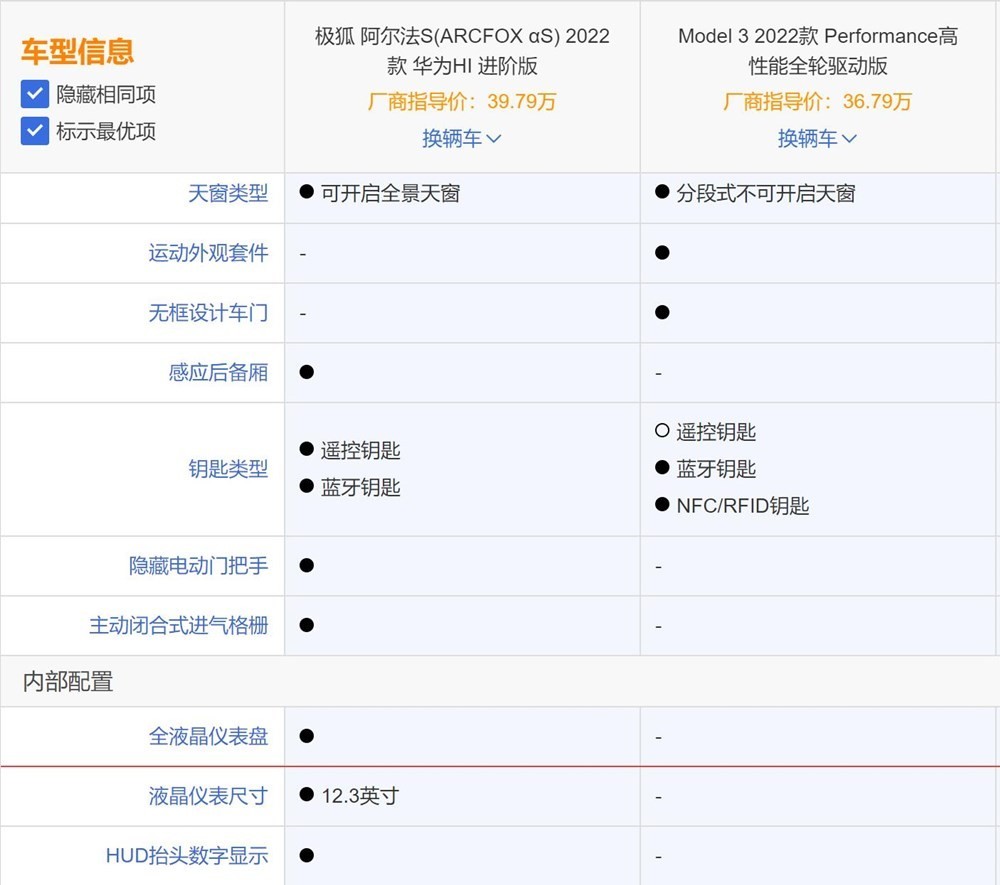The width and height of the screenshot is (1000, 885).
Task: Open the 隐藏电动门把手 spec link
Action: tap(198, 566)
